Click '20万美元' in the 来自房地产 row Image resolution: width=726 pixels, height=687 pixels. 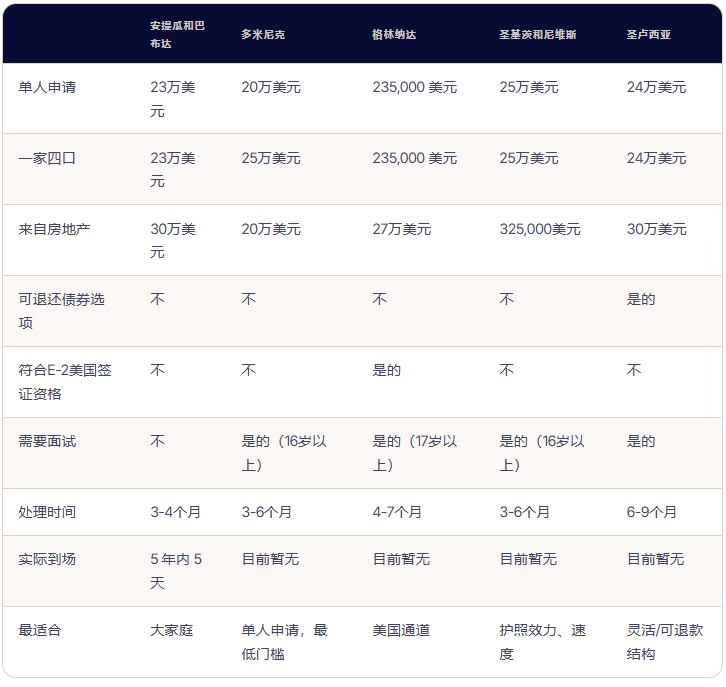[271, 229]
